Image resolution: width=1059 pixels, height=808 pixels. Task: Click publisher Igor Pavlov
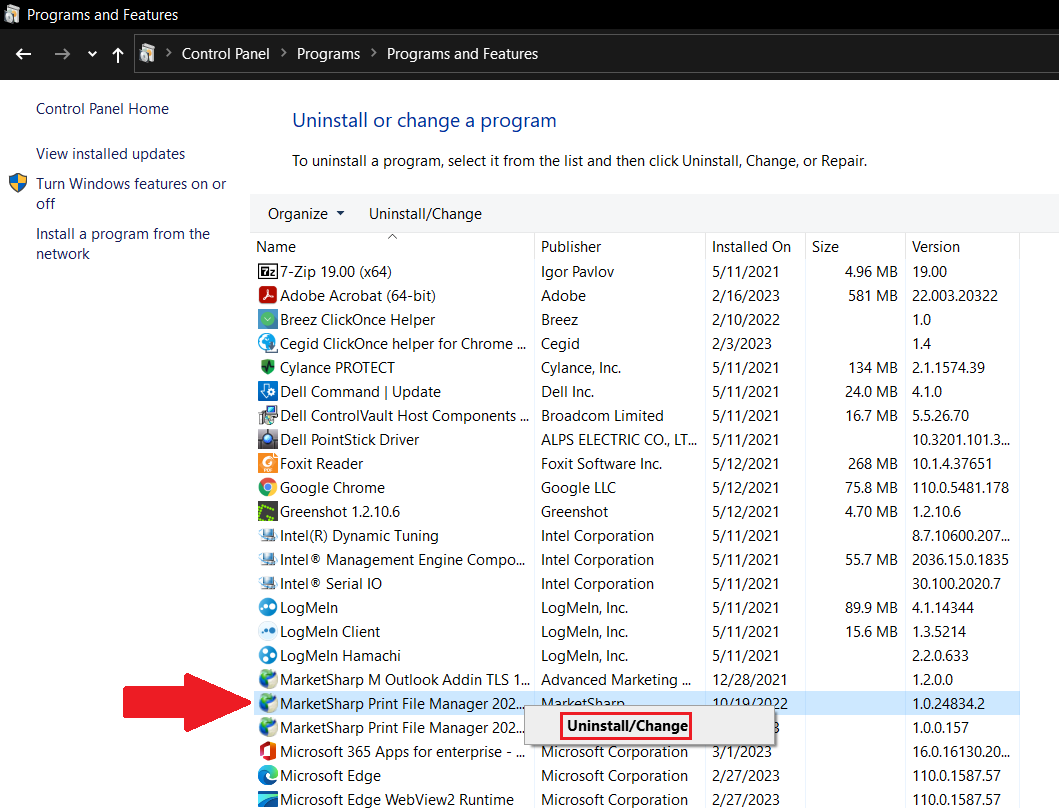pos(577,272)
